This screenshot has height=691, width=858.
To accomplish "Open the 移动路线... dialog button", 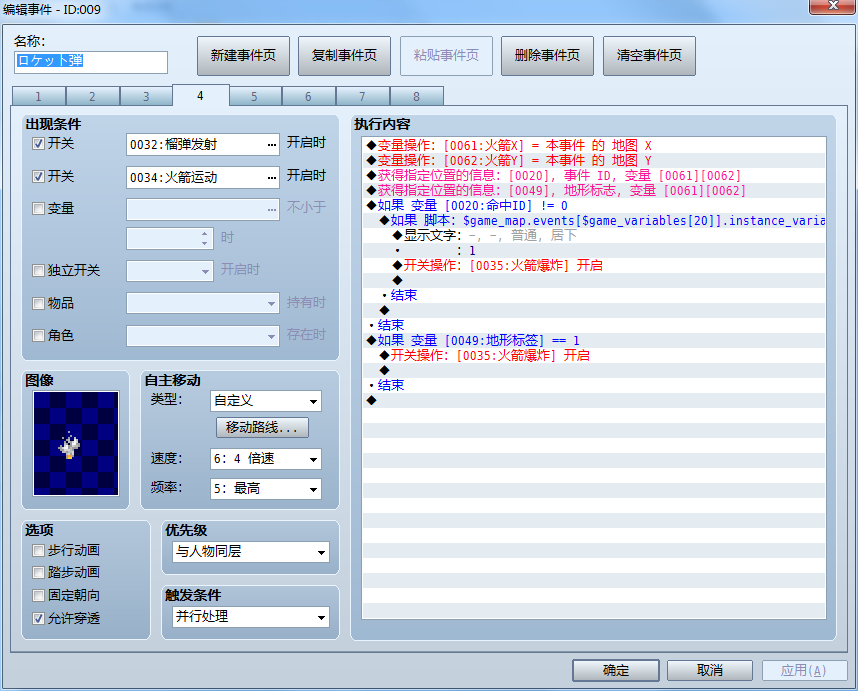I will pyautogui.click(x=262, y=427).
